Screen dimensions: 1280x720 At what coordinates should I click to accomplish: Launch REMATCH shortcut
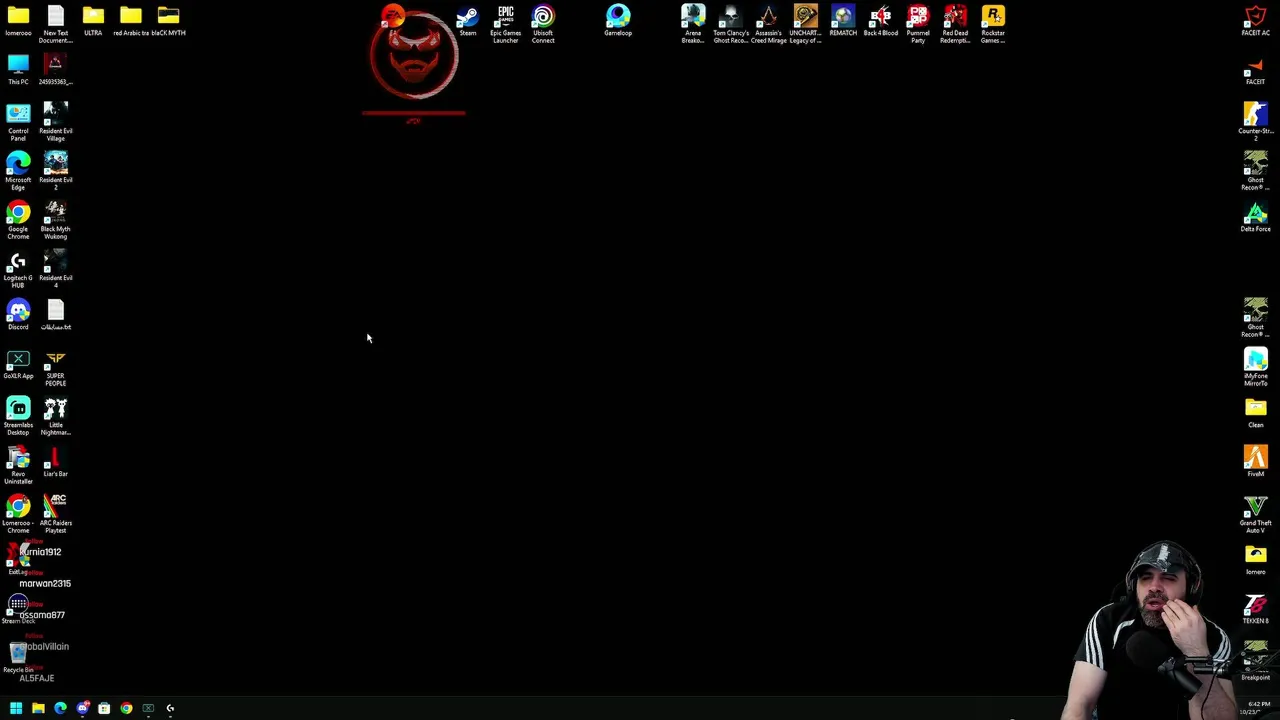[x=843, y=21]
